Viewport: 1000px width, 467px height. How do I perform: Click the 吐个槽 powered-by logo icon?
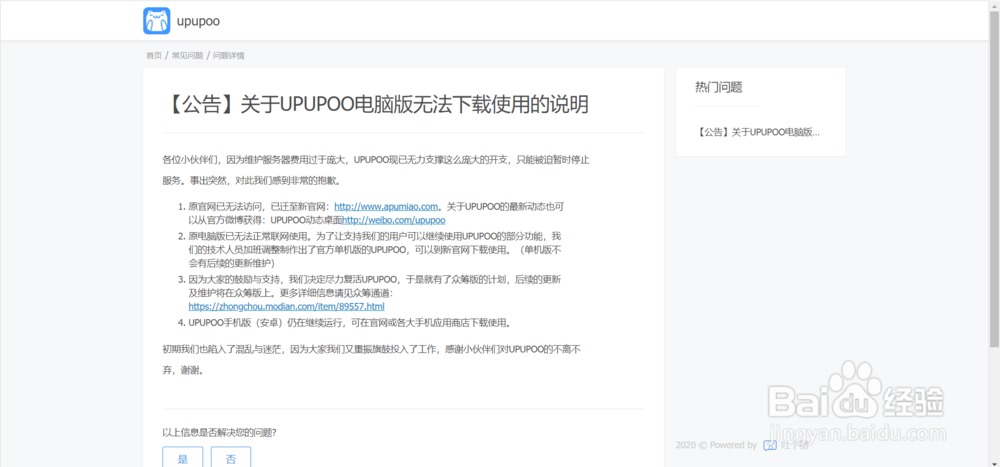770,445
